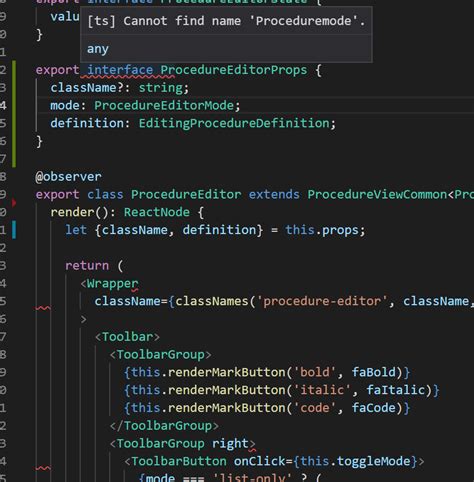Click the blue change bar beside the let line
The width and height of the screenshot is (474, 482).
pos(14,230)
